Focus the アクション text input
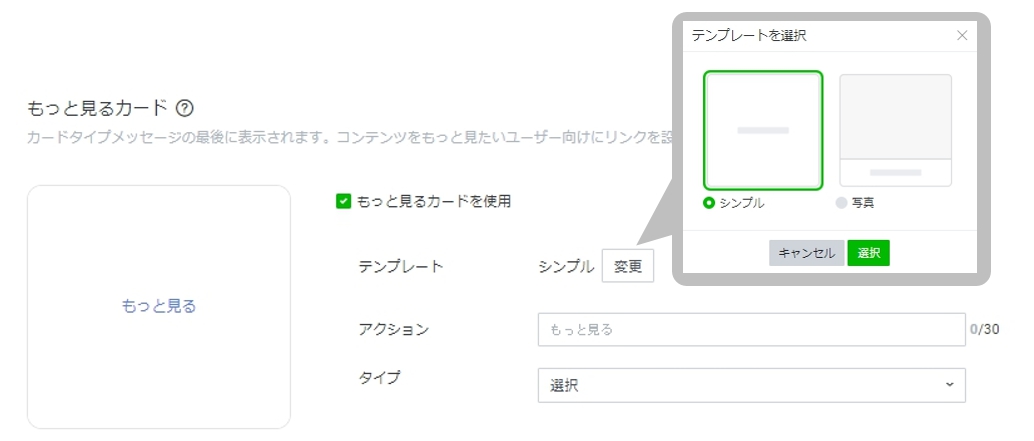 (751, 329)
